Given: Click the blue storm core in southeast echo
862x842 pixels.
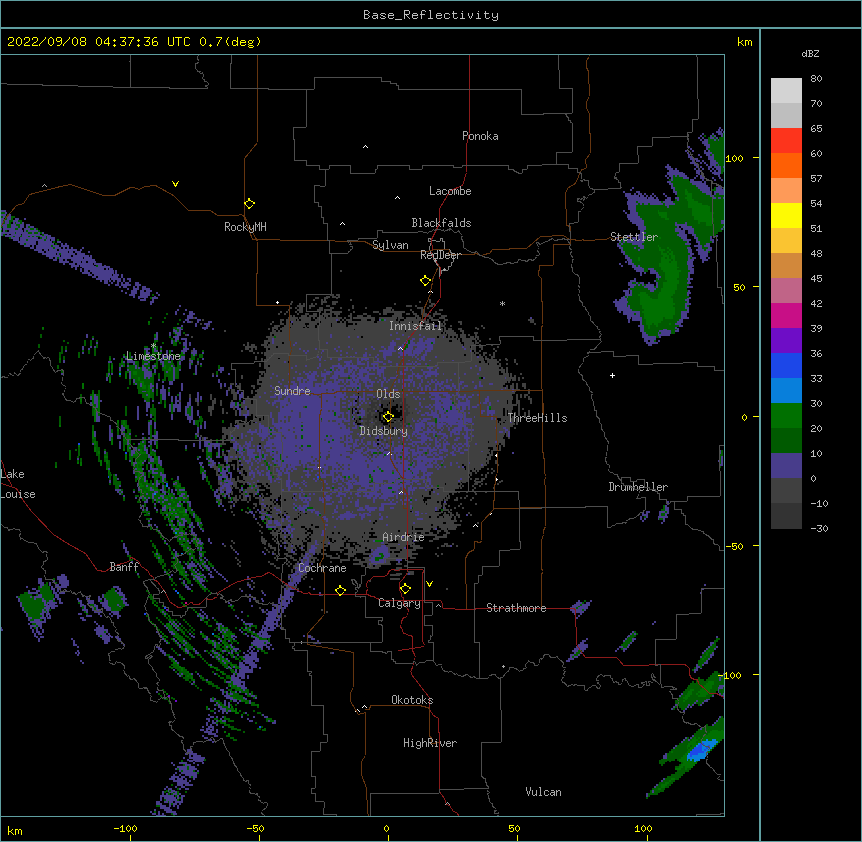Looking at the screenshot, I should click(700, 751).
